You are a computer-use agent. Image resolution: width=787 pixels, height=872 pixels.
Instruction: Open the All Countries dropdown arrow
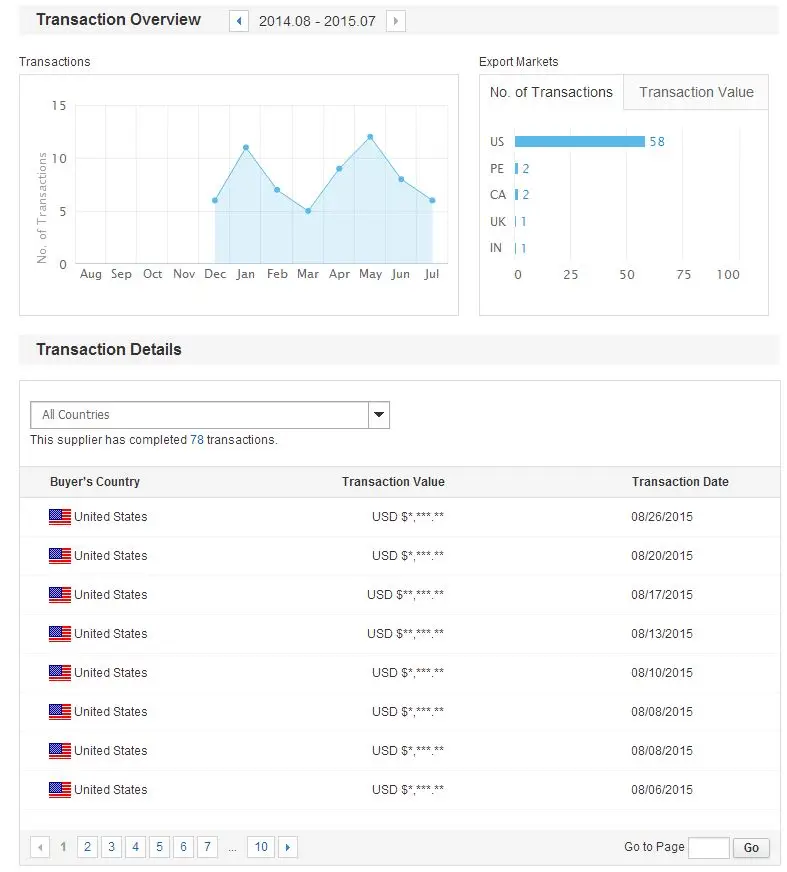coord(379,415)
